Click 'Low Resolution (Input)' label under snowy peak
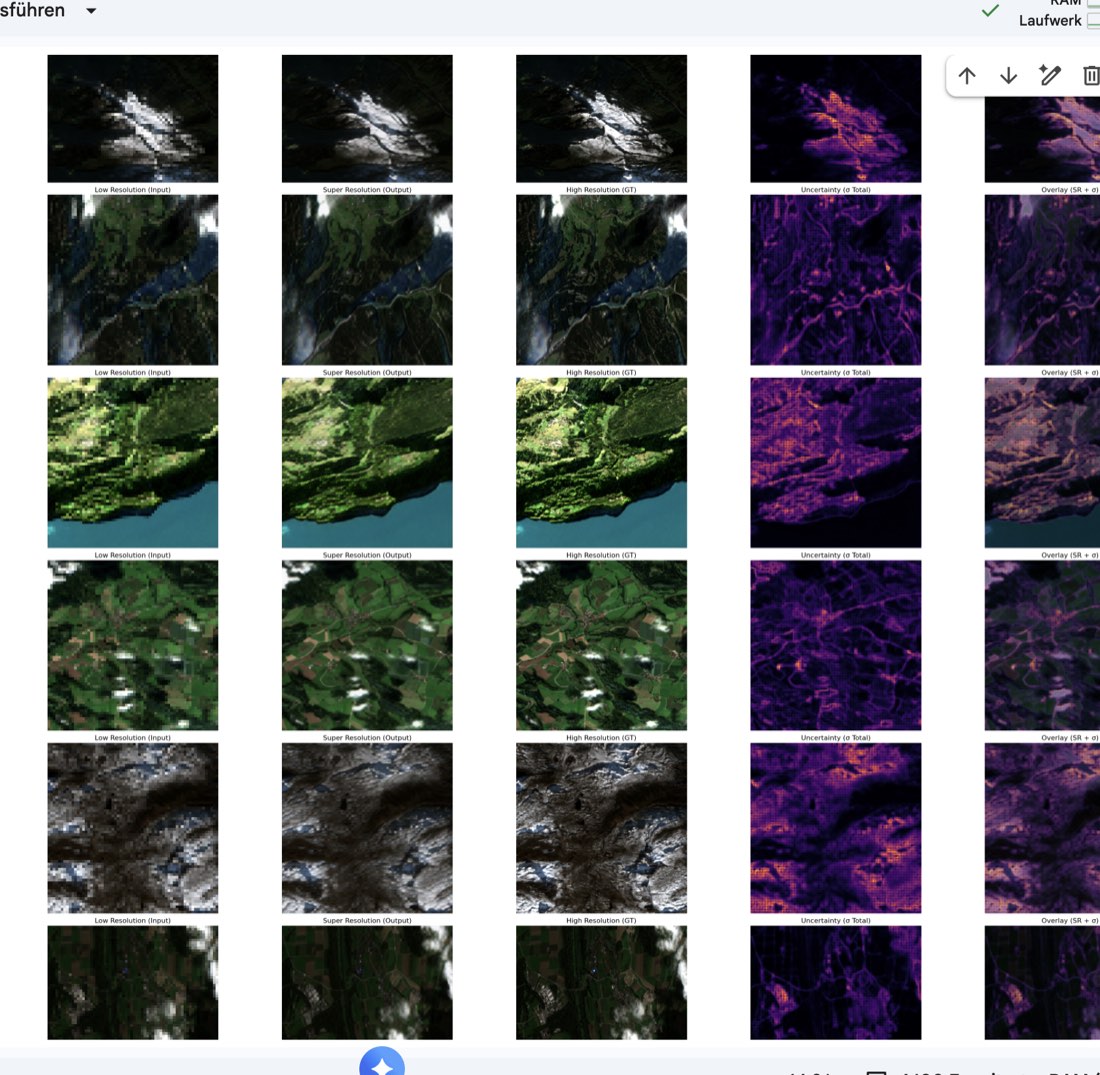This screenshot has height=1075, width=1100. (133, 189)
